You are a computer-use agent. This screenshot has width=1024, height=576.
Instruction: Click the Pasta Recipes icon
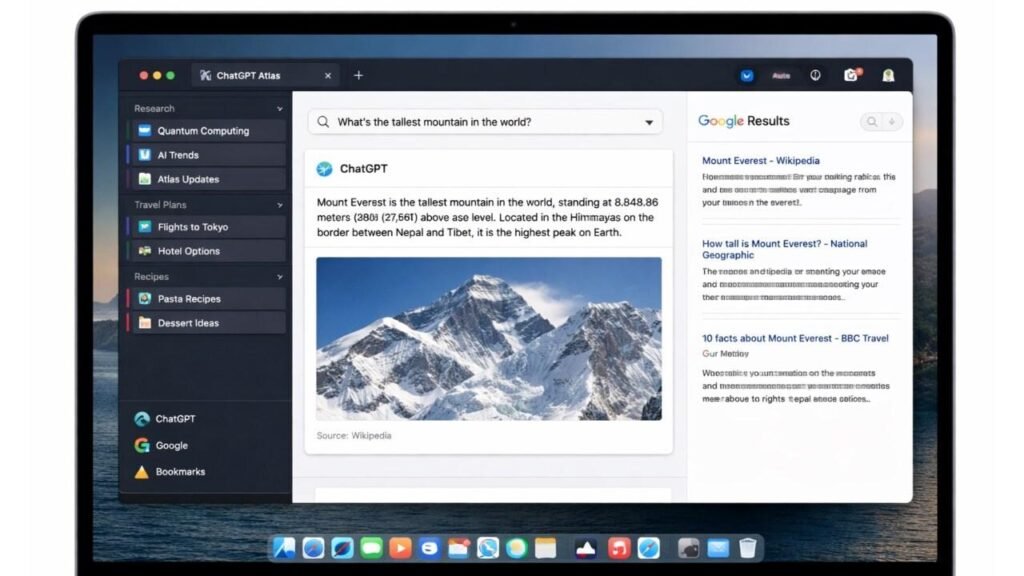(x=144, y=298)
